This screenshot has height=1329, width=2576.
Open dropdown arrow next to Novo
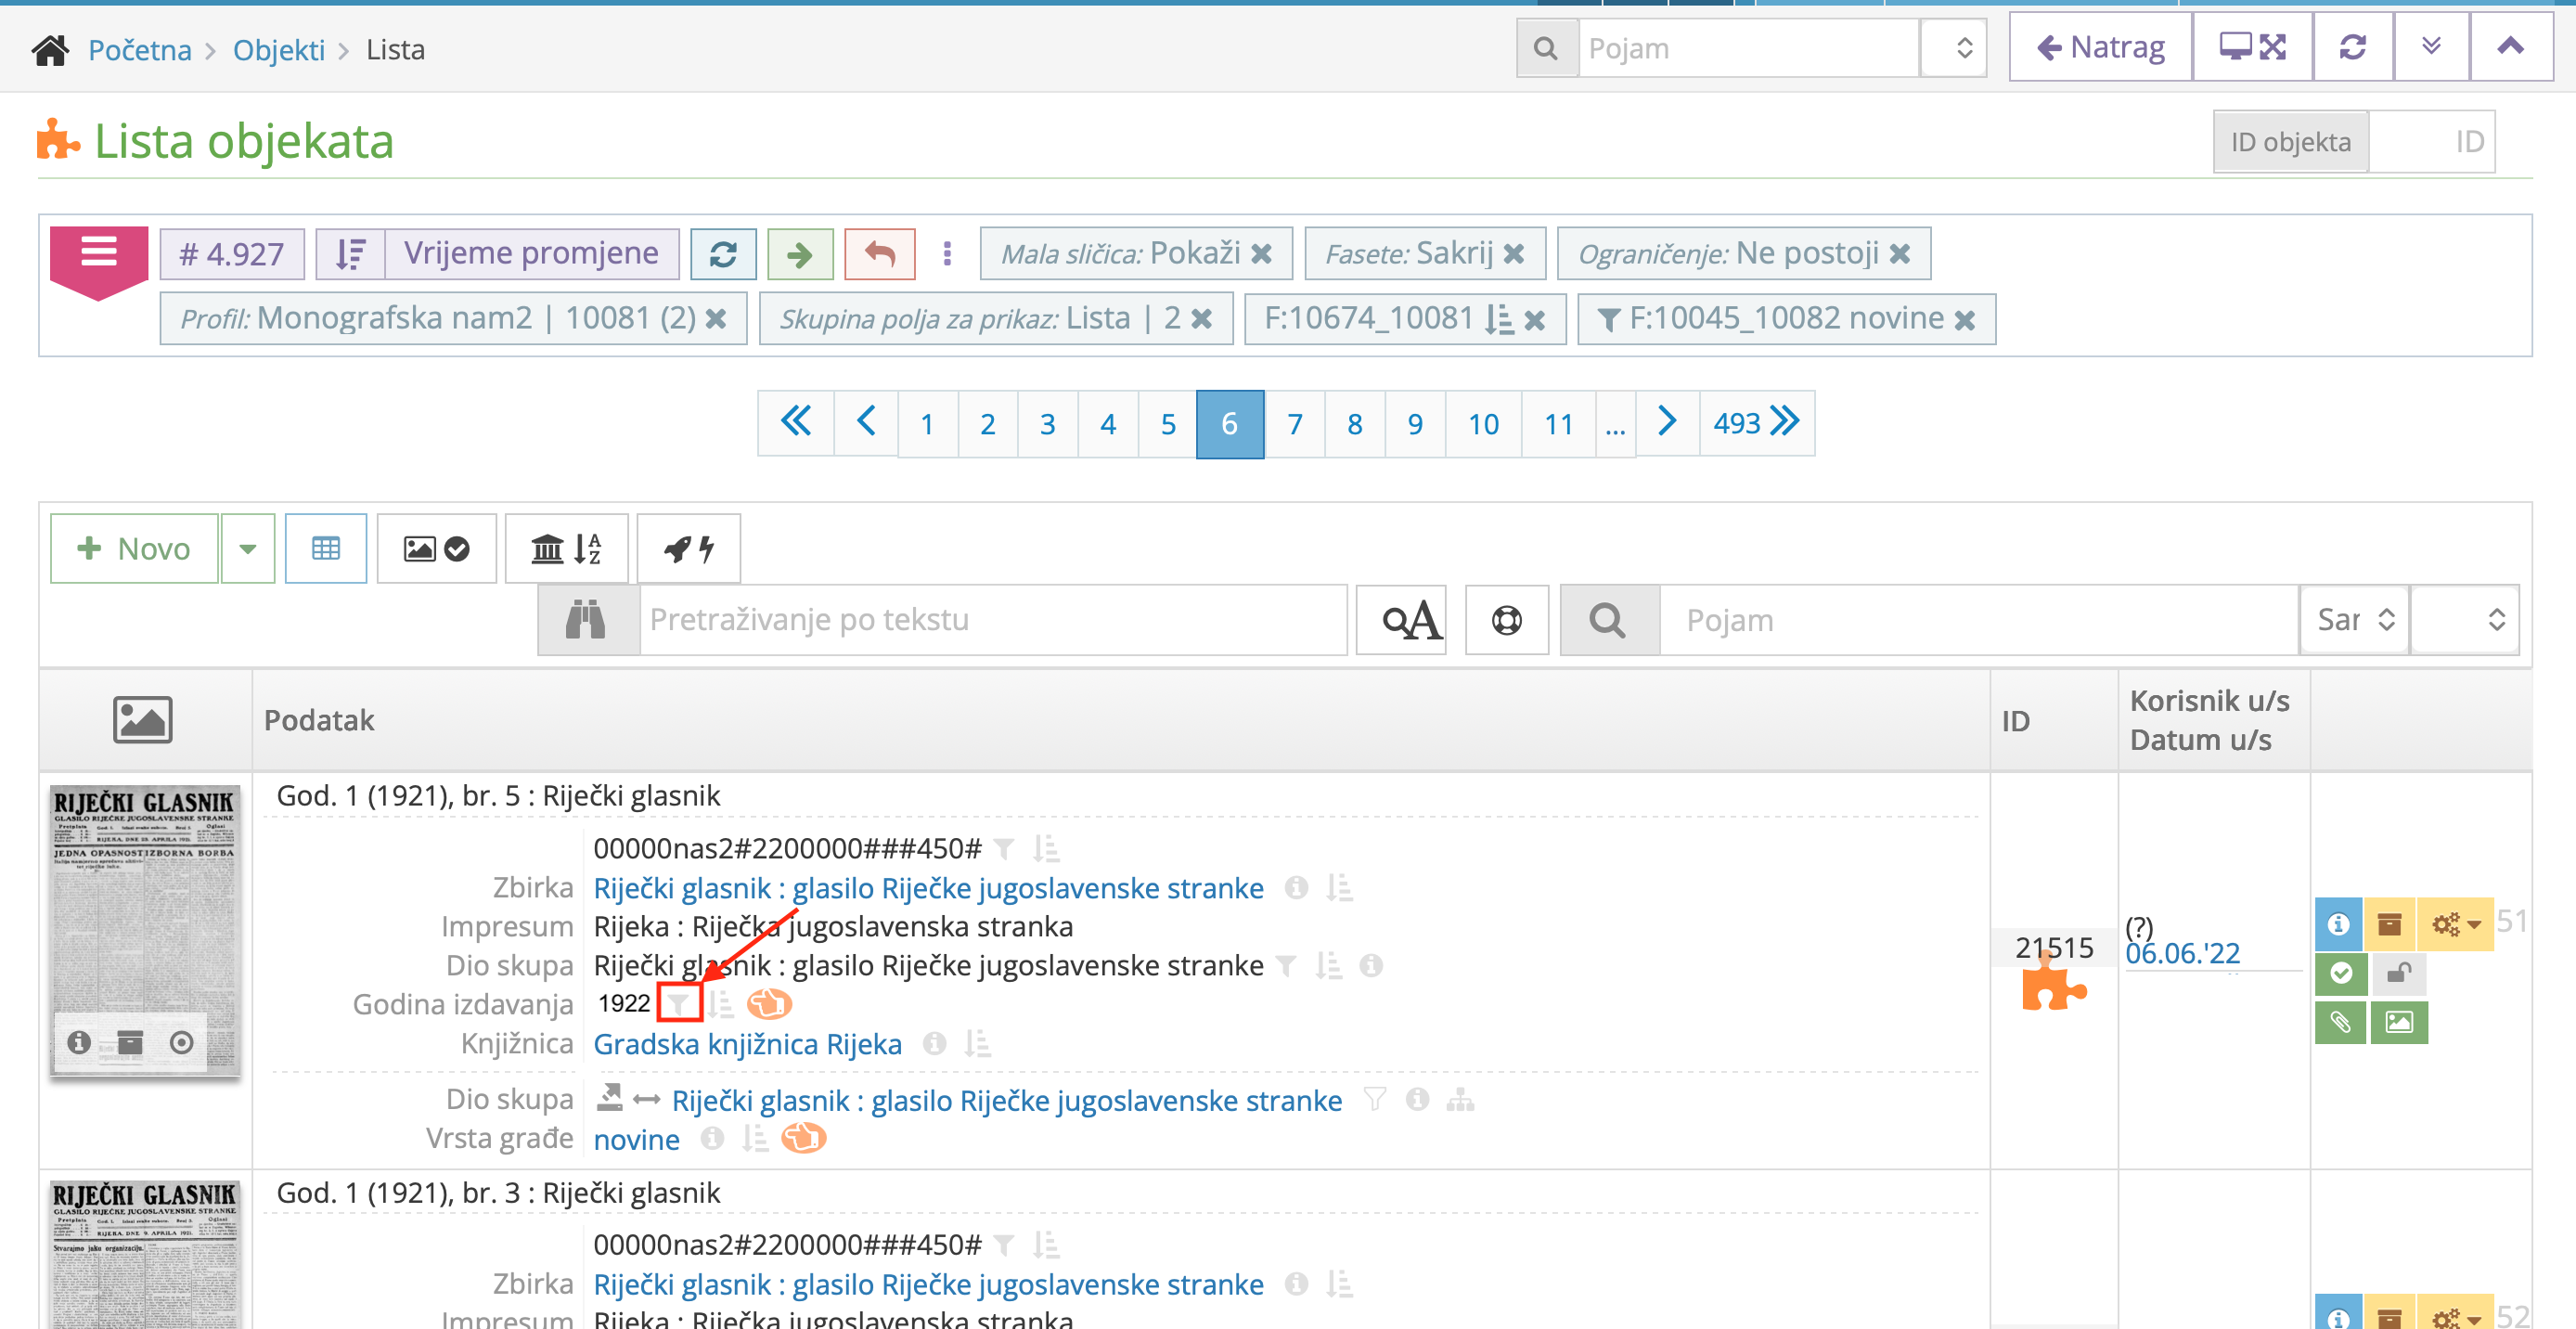pos(248,548)
